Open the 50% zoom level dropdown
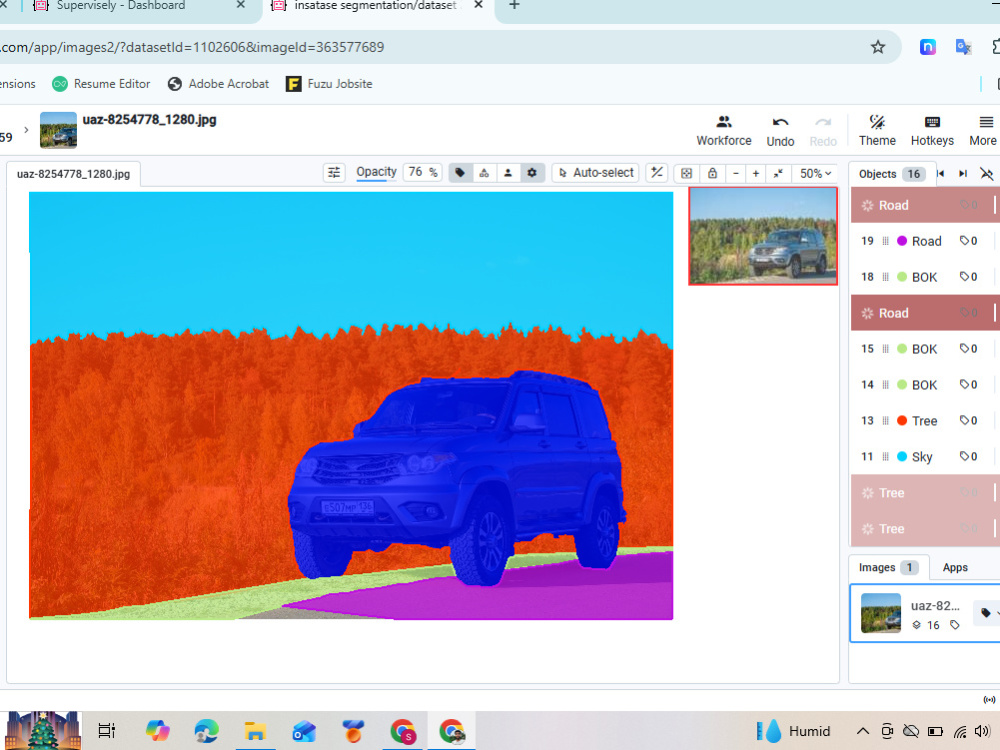This screenshot has height=750, width=1000. click(816, 173)
